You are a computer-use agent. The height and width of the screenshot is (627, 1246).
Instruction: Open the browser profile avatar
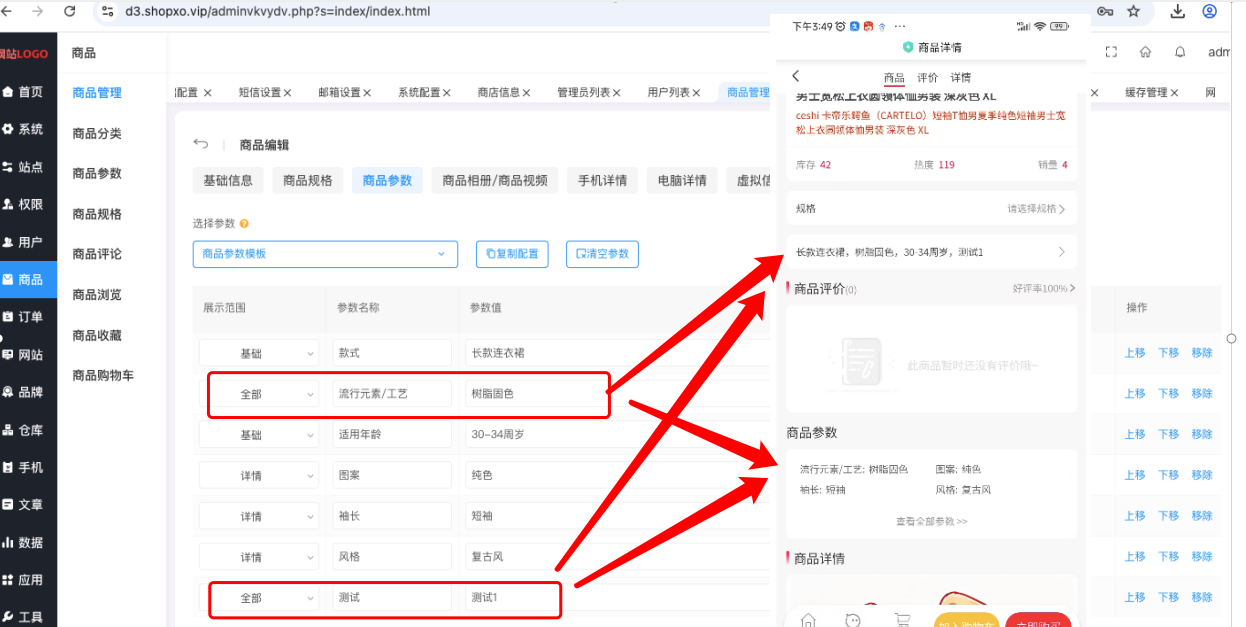tap(1210, 11)
